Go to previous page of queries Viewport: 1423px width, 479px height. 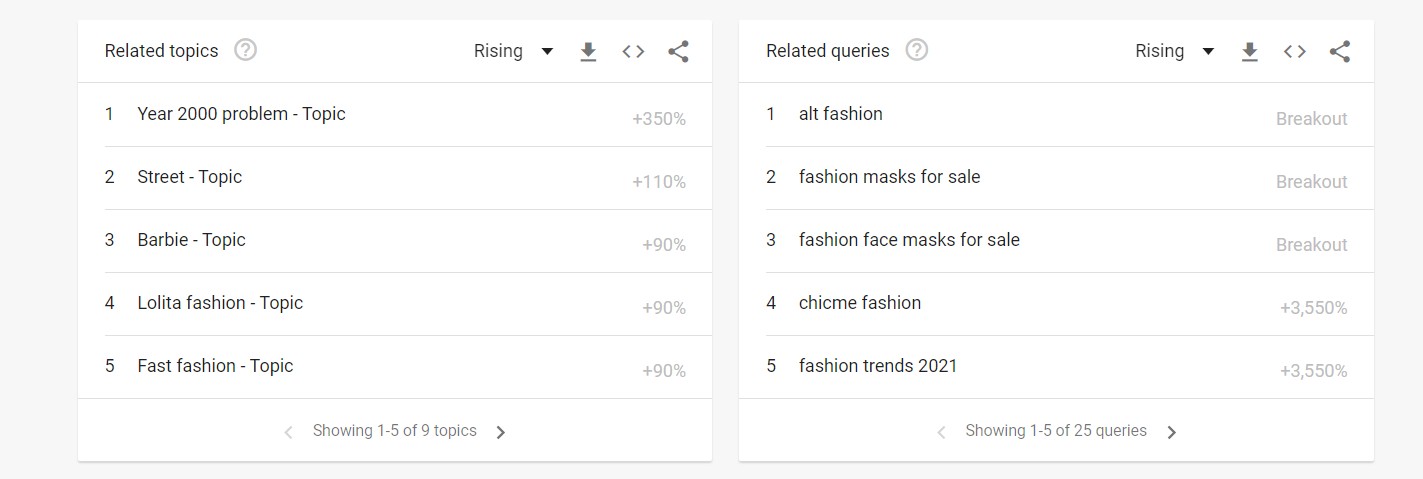(x=941, y=432)
